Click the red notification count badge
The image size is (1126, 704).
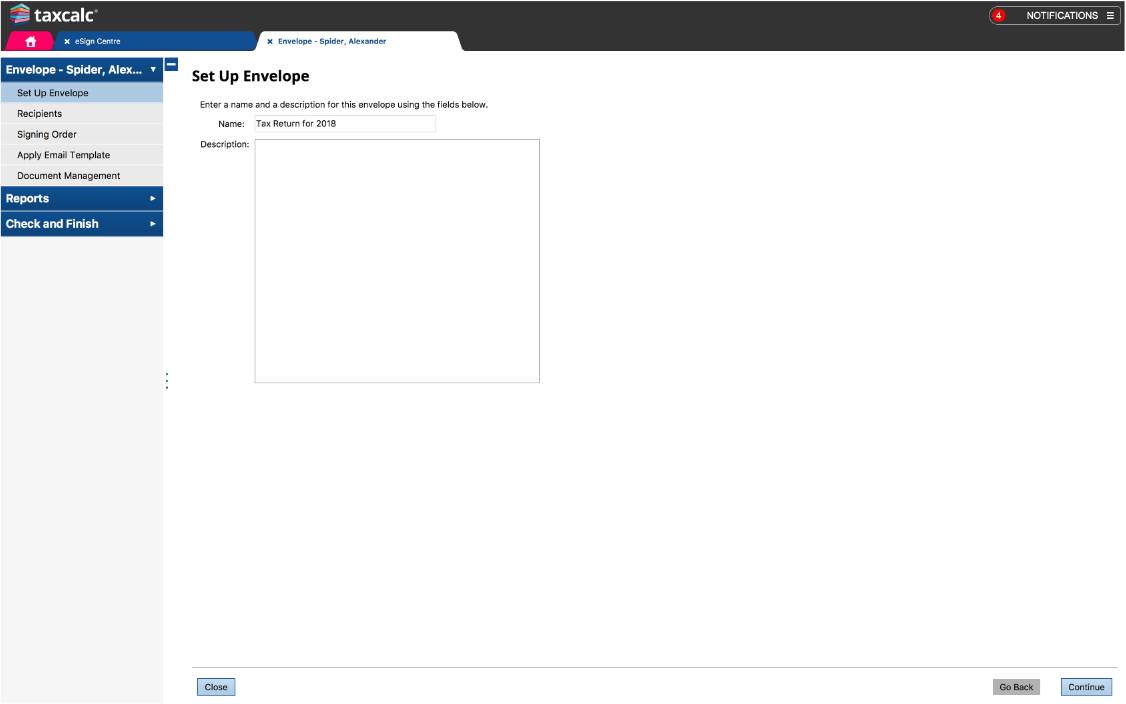pos(998,16)
